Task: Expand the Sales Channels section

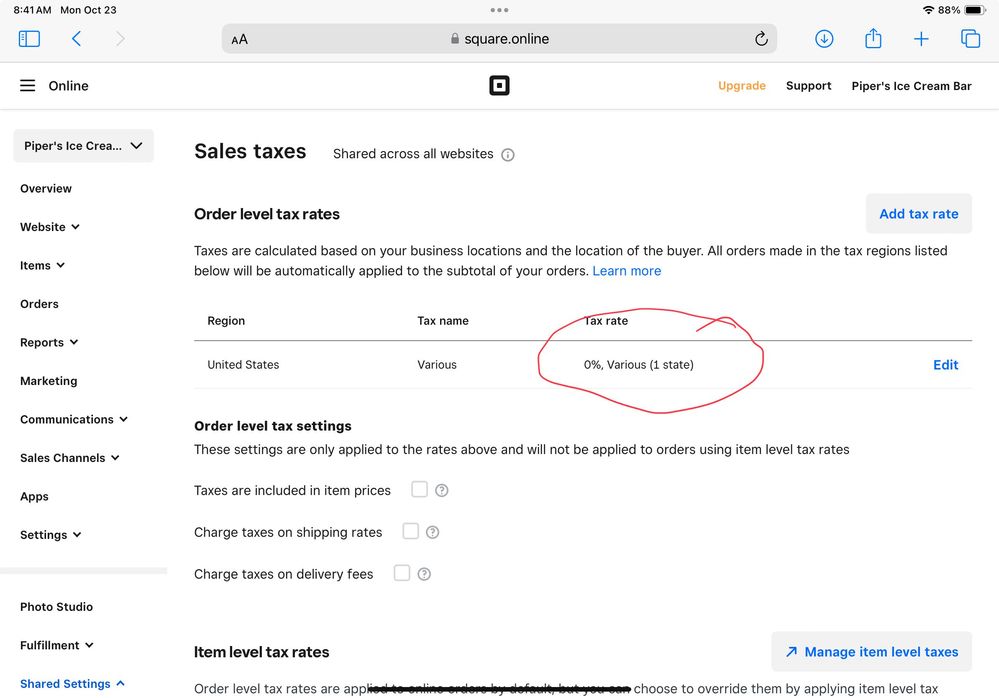Action: point(69,458)
